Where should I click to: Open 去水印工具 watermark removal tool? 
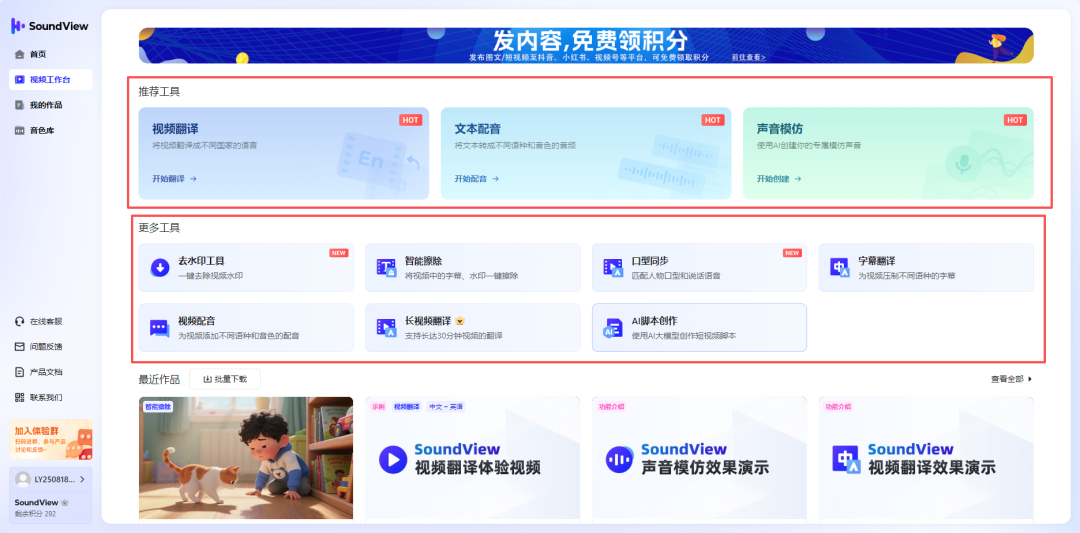(246, 268)
